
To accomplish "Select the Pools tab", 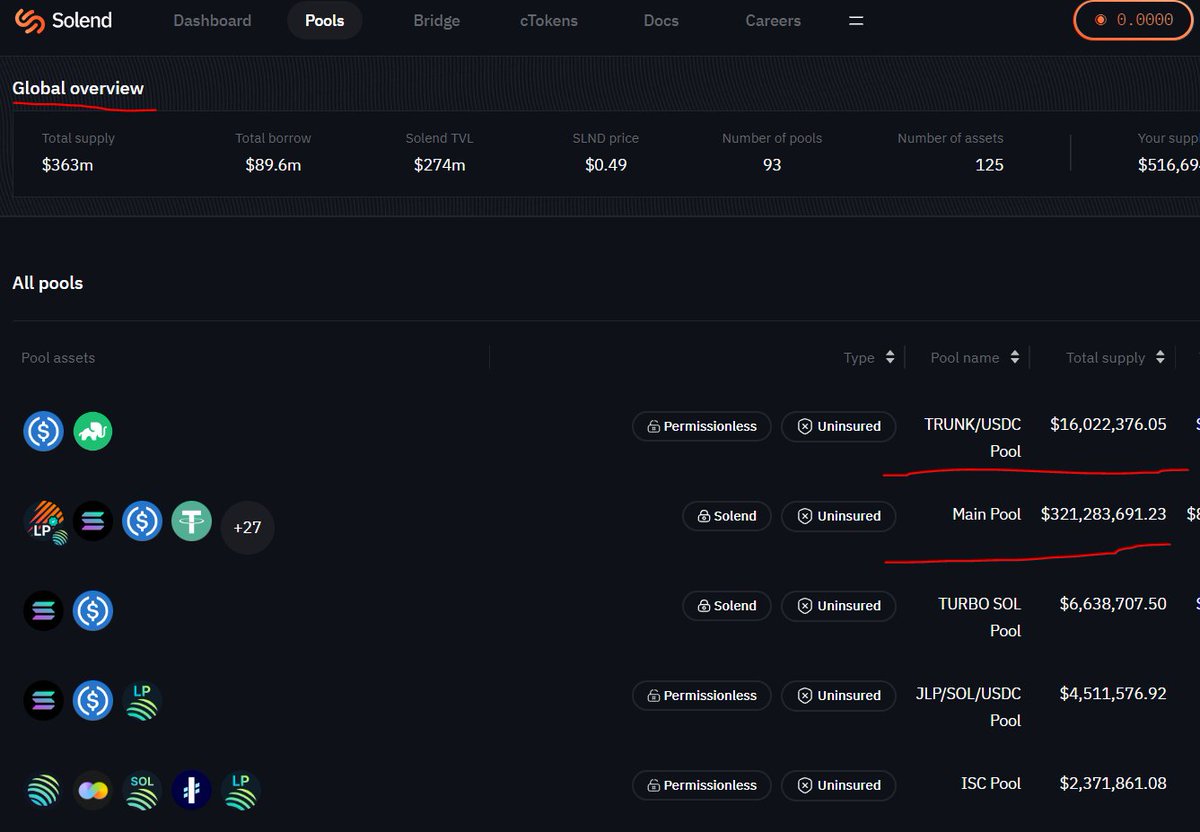I will click(x=325, y=20).
